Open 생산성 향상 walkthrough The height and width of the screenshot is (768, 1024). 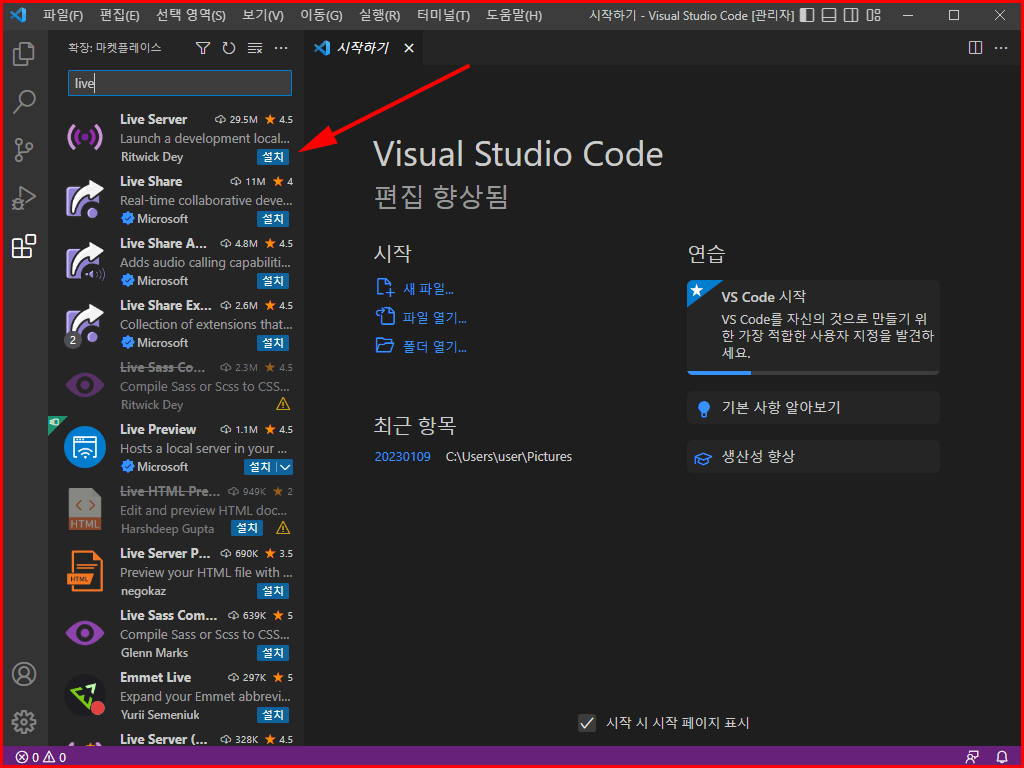(813, 456)
